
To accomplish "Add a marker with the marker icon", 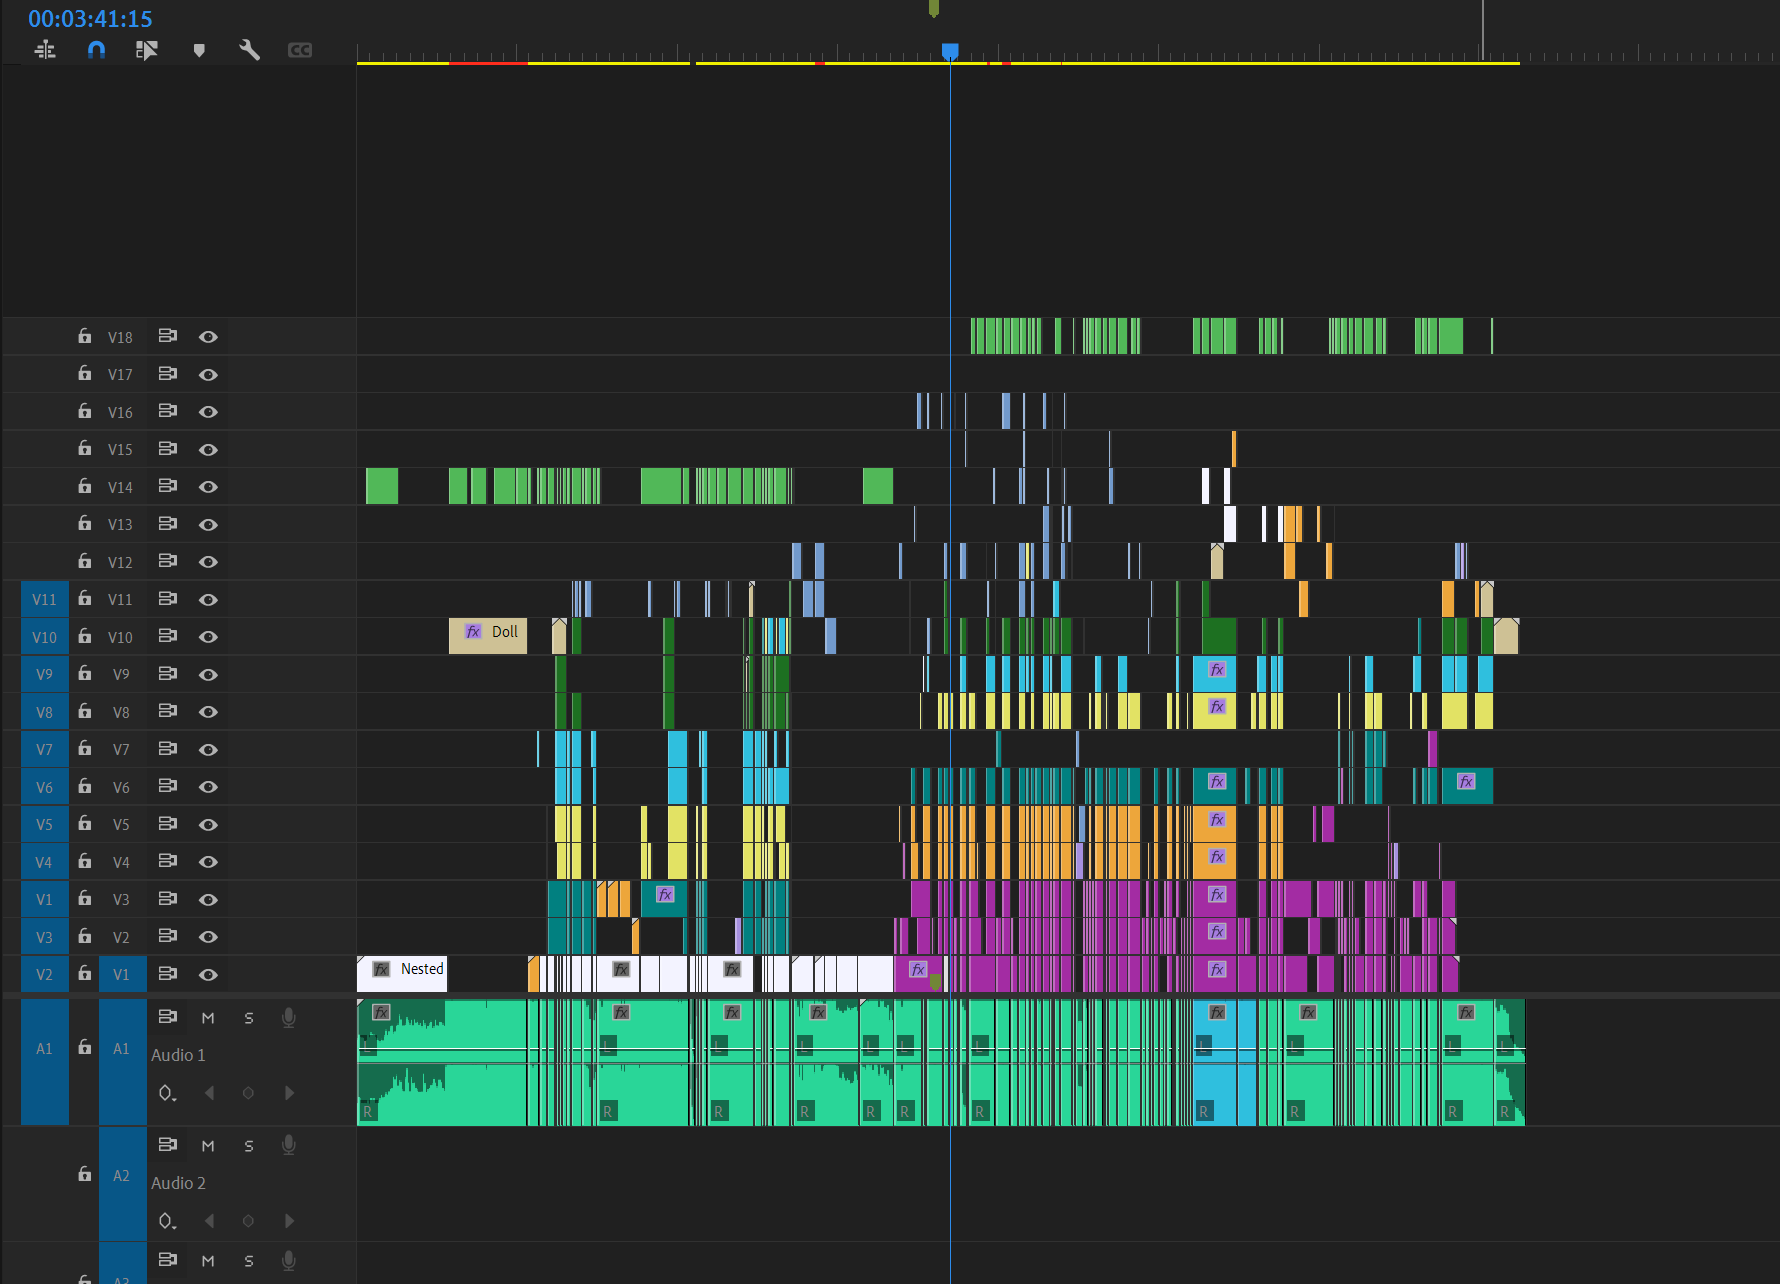I will point(199,50).
